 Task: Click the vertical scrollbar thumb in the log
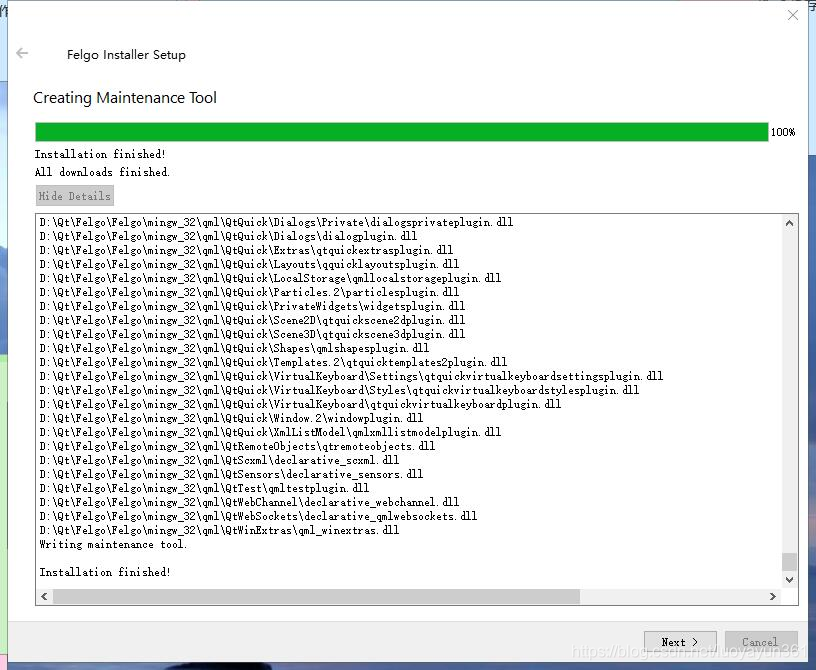789,562
